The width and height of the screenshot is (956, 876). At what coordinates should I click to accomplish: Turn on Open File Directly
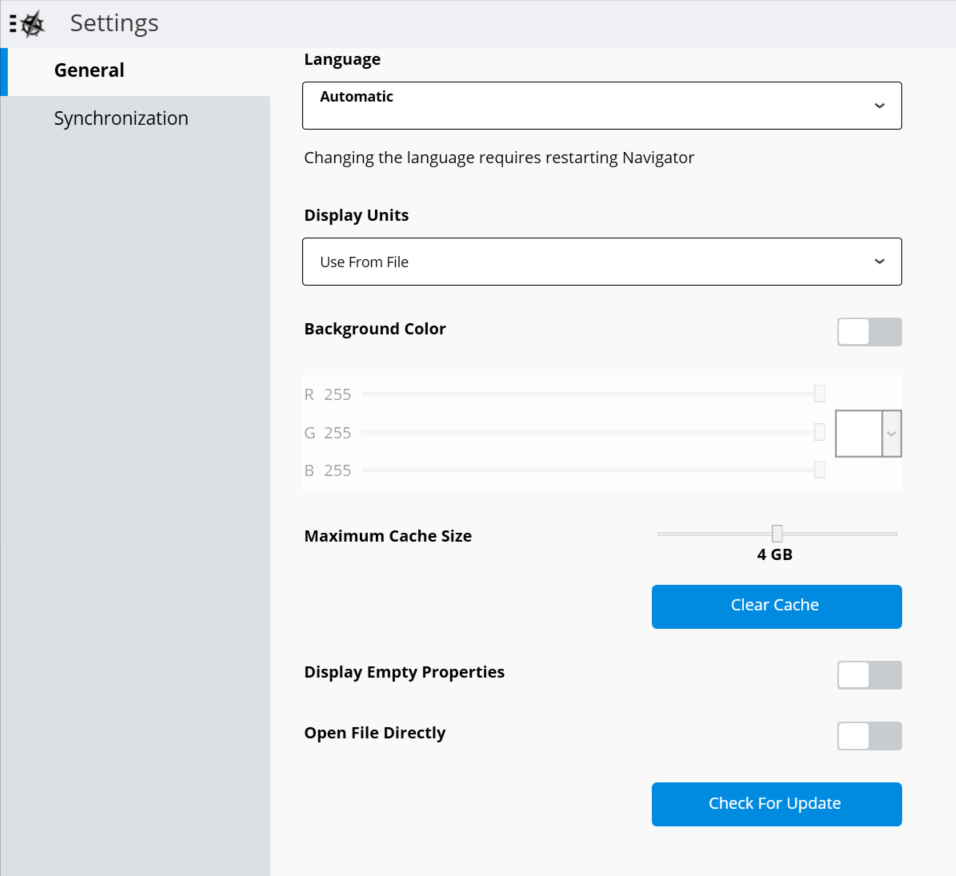[869, 736]
